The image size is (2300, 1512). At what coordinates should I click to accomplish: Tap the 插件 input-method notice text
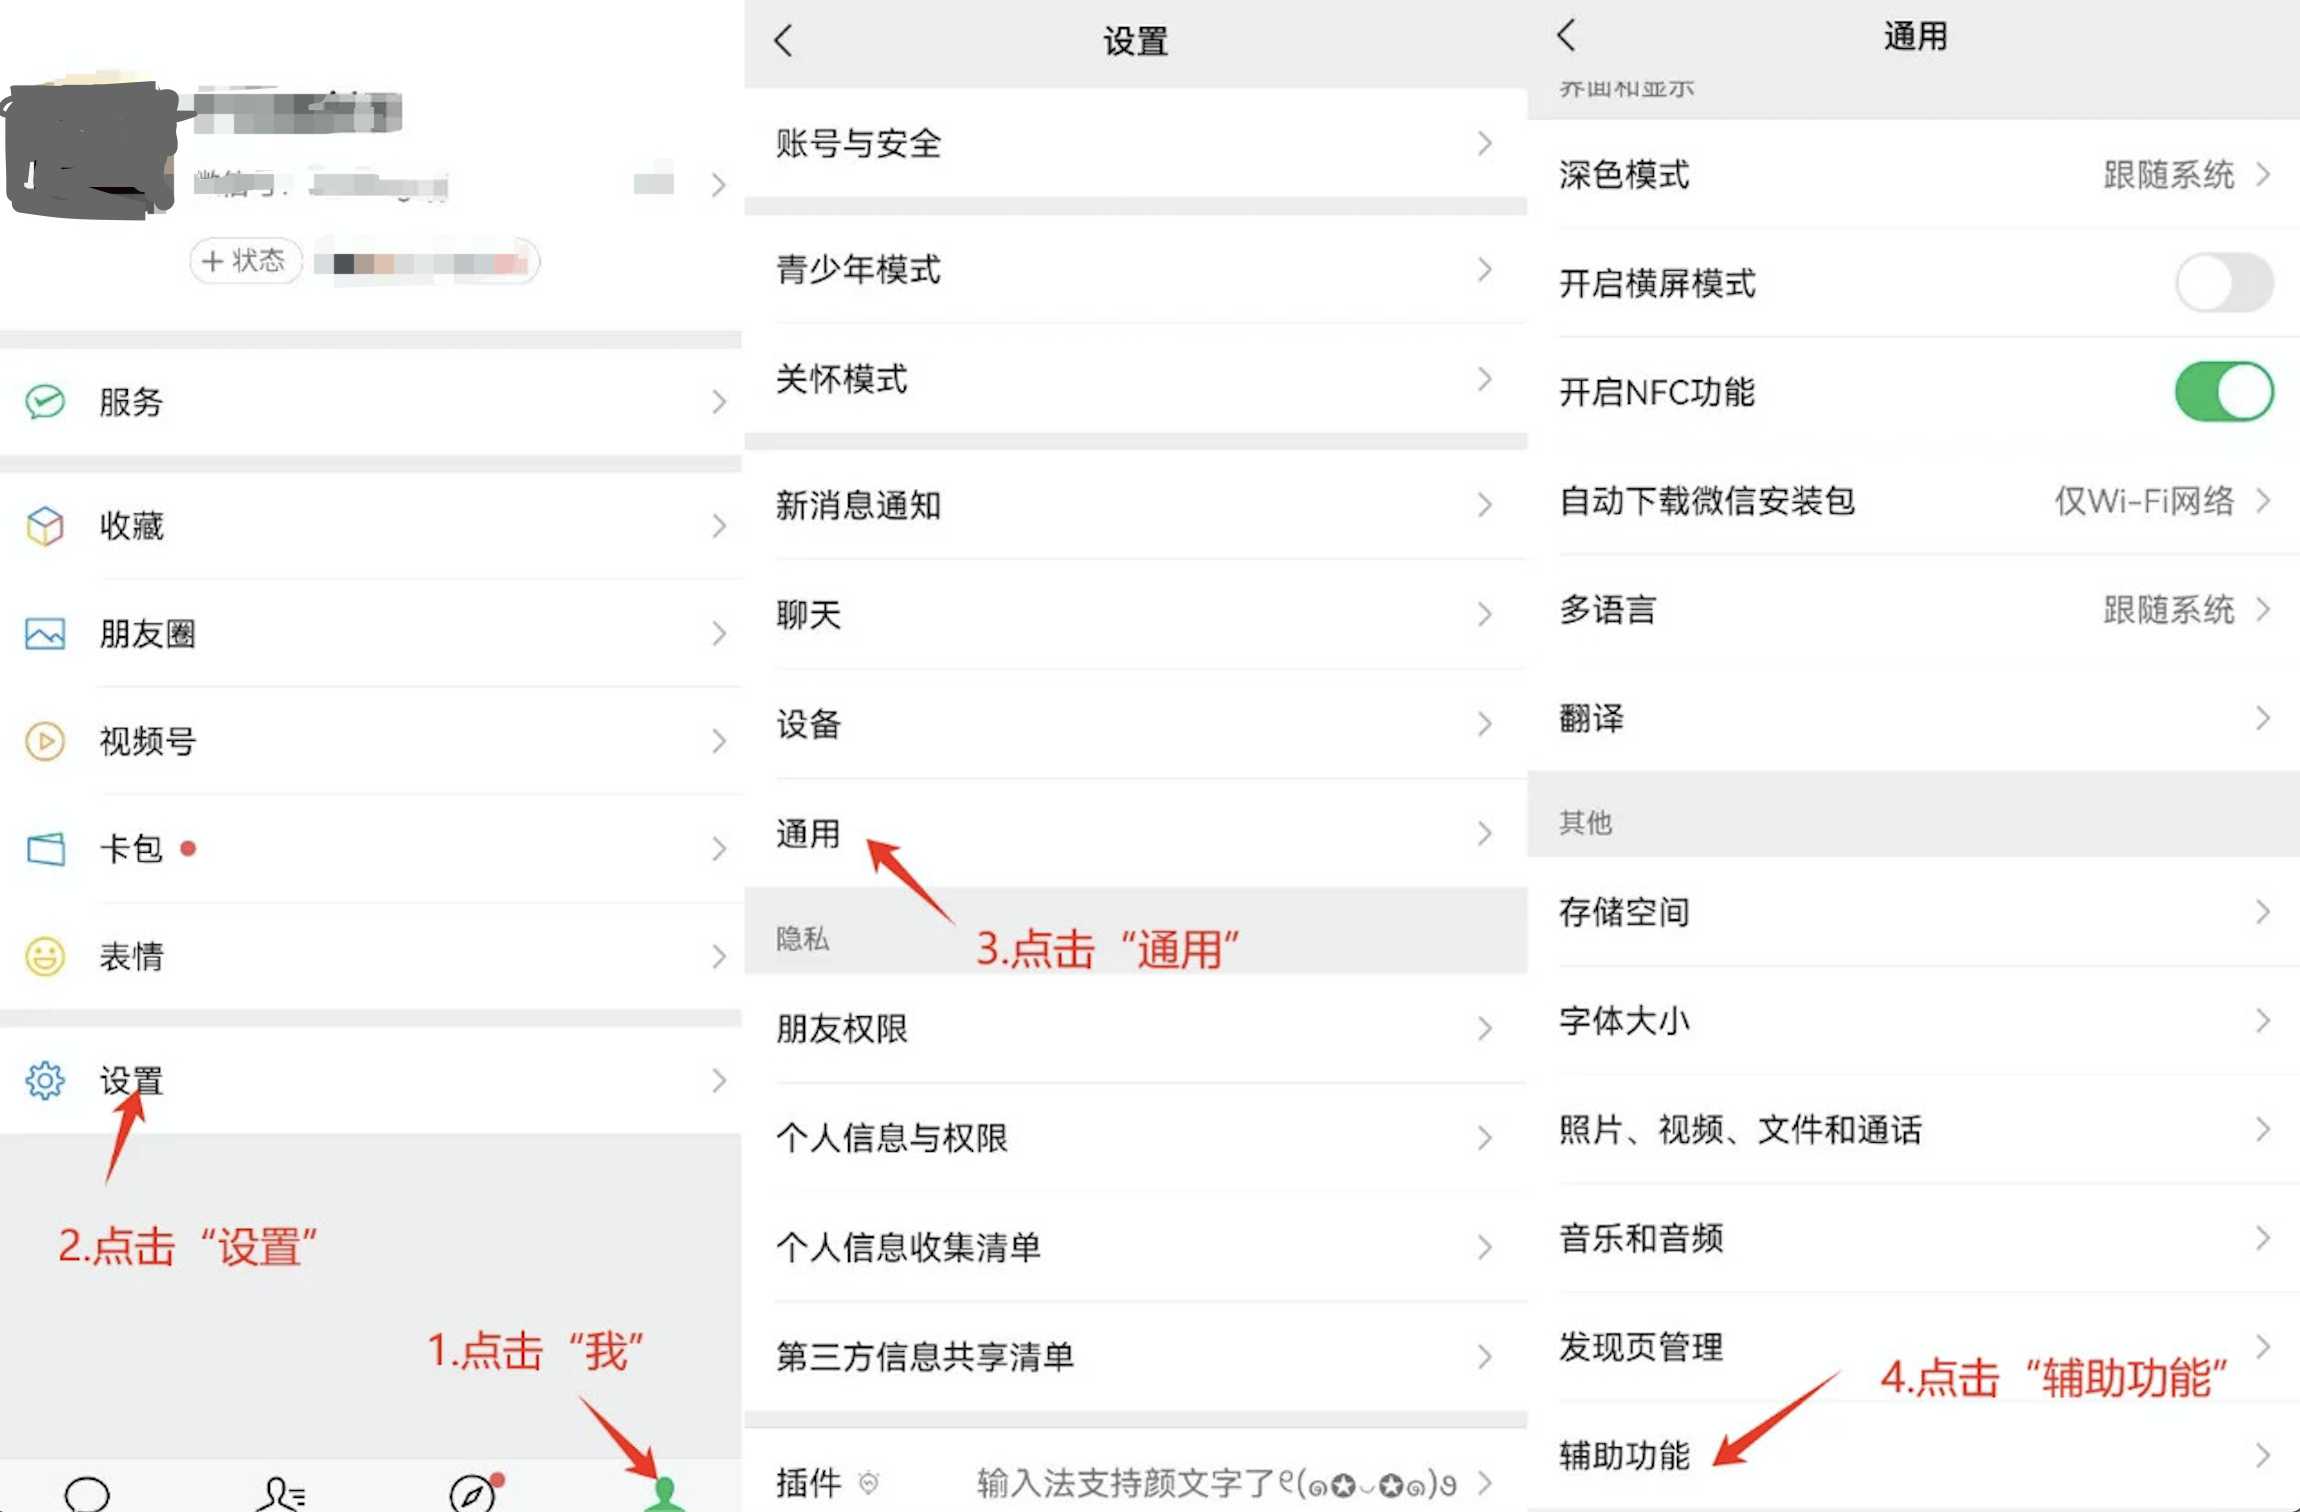click(1216, 1483)
